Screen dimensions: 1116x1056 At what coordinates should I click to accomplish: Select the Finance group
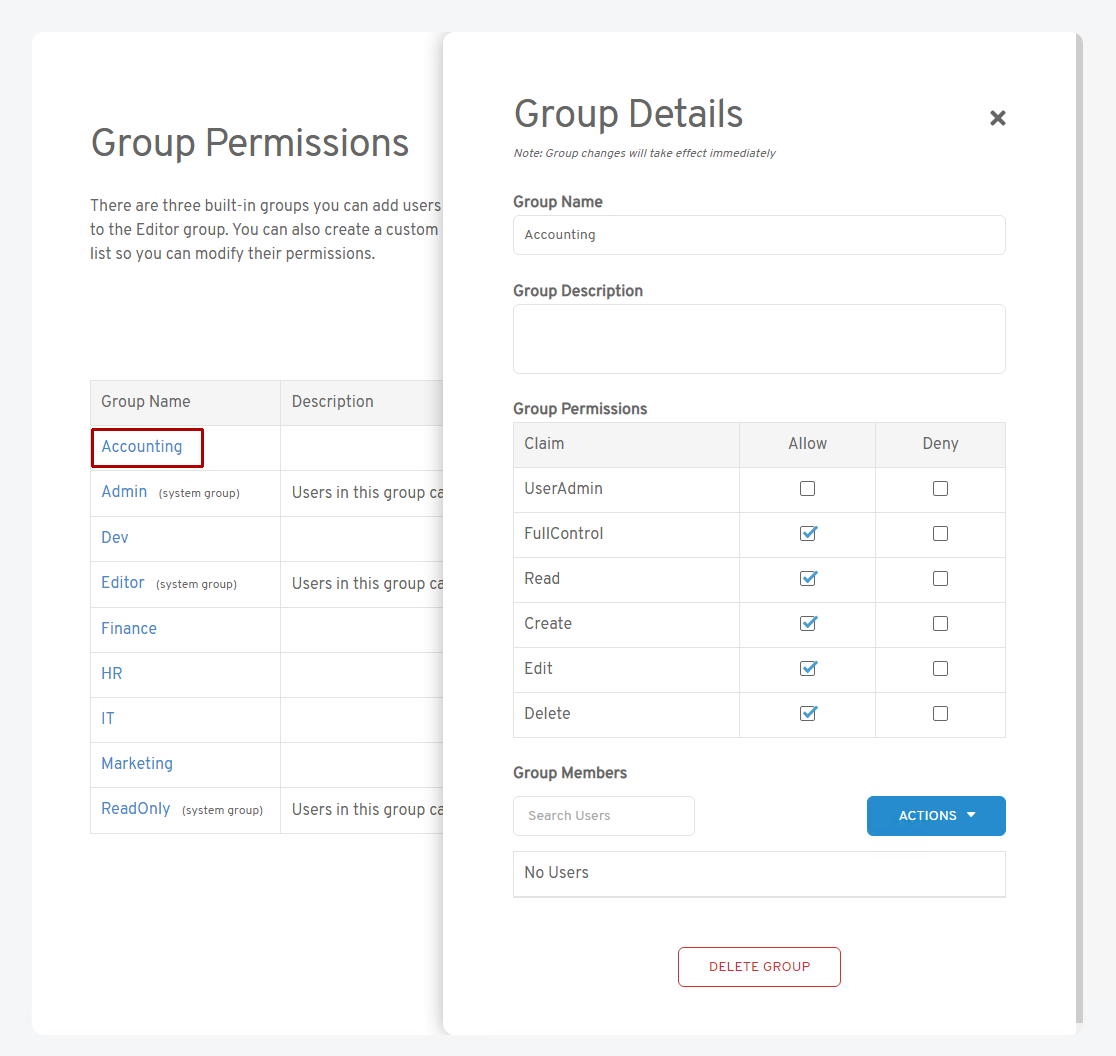(129, 629)
